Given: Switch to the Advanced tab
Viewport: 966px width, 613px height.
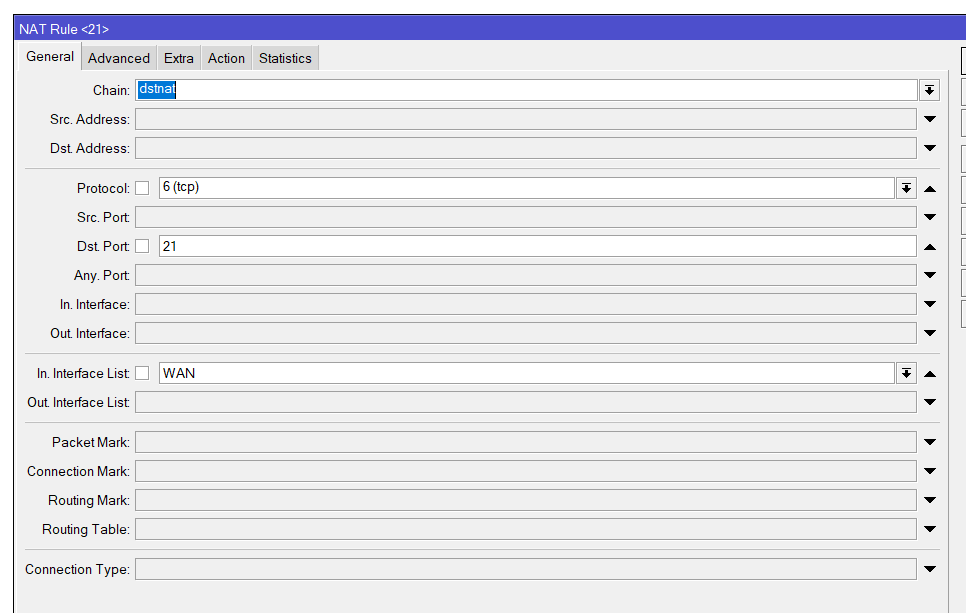Looking at the screenshot, I should pyautogui.click(x=118, y=58).
